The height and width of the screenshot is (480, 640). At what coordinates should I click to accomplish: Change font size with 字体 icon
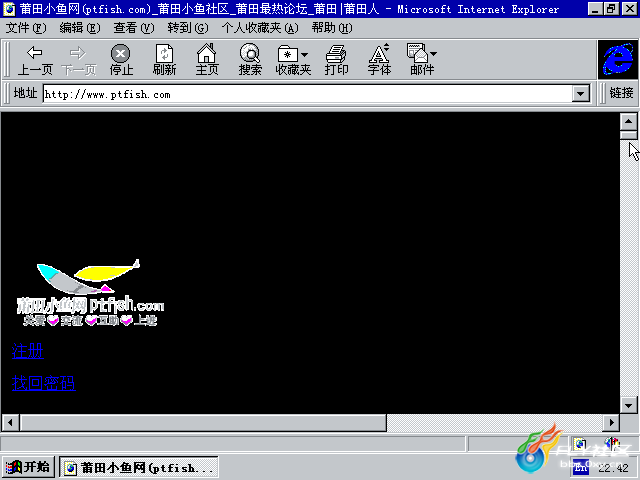pos(379,60)
